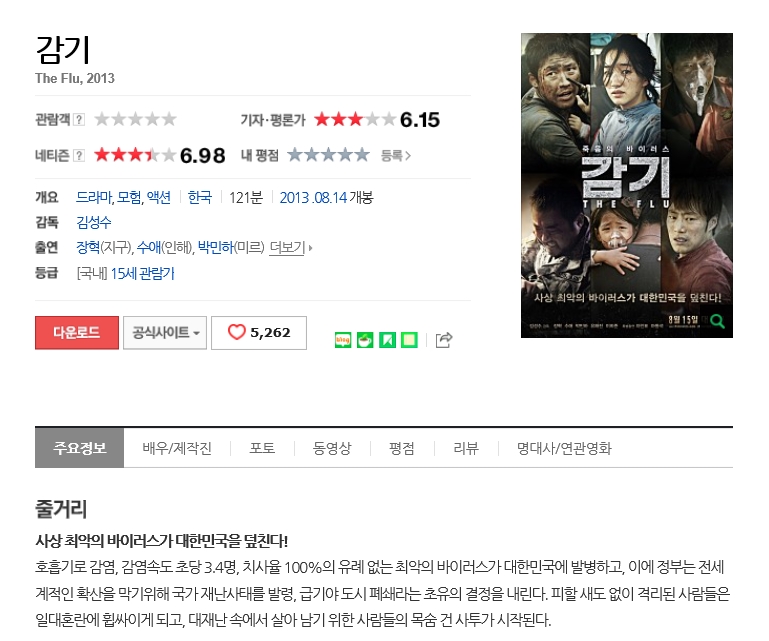Share the movie to Naver Blog

[343, 339]
